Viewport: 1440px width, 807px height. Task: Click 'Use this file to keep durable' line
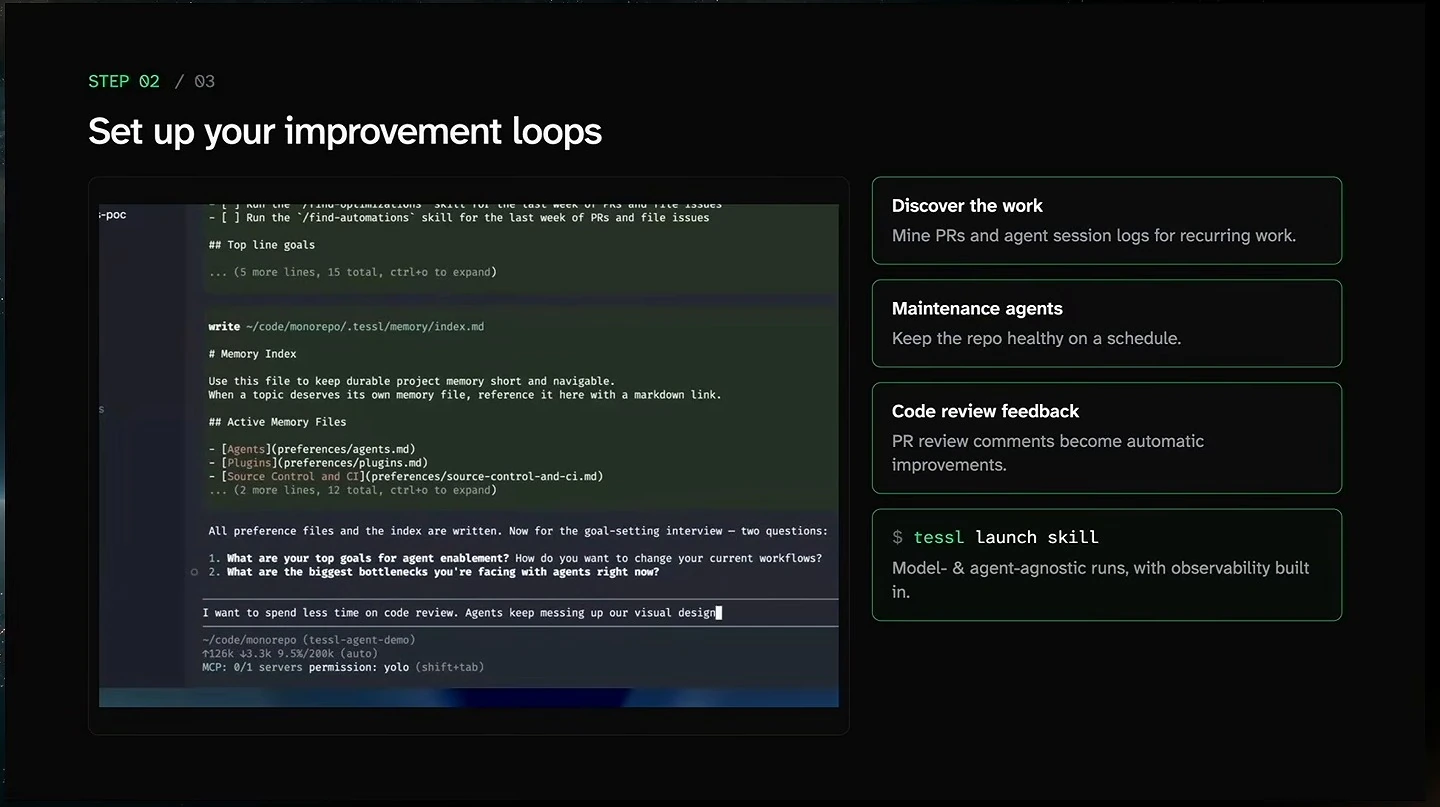pyautogui.click(x=411, y=381)
